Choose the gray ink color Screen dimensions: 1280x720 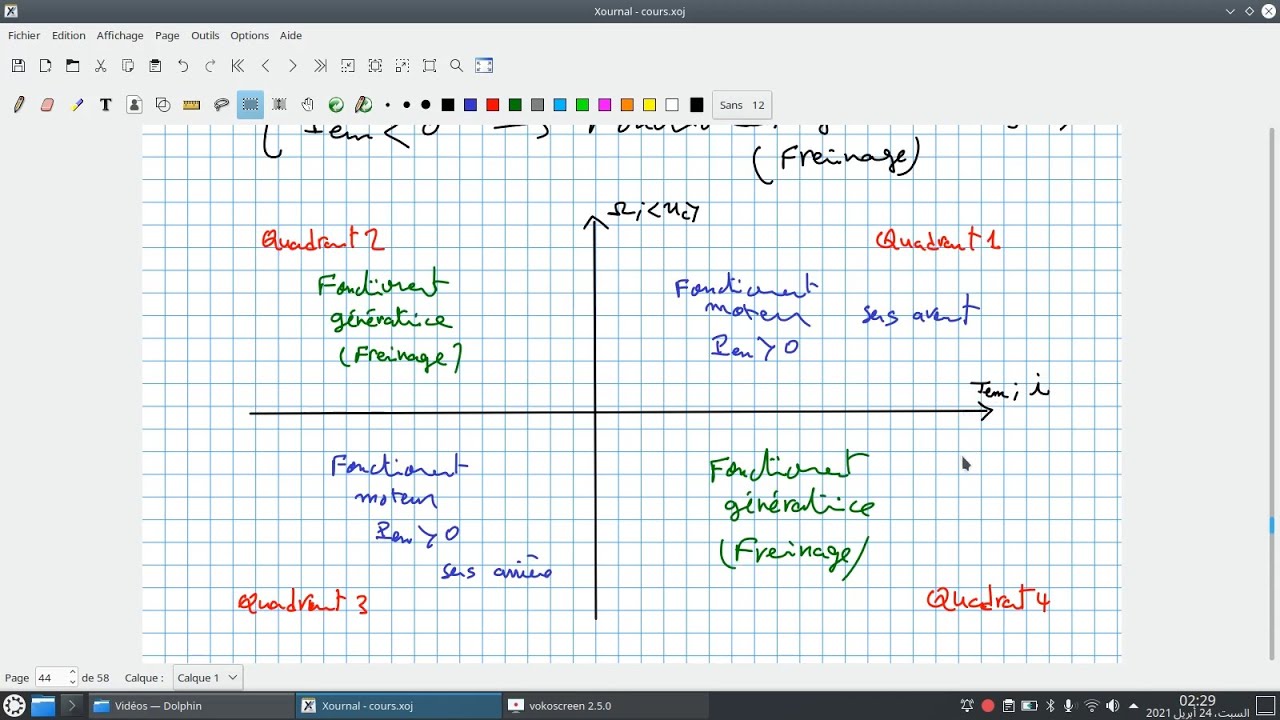(x=537, y=105)
